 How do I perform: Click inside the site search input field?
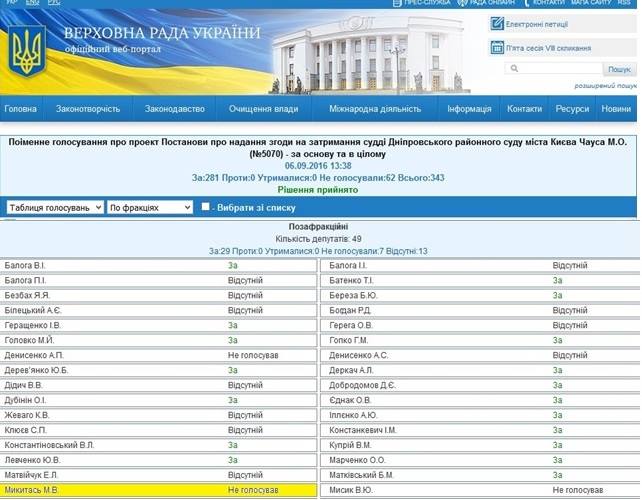[559, 68]
